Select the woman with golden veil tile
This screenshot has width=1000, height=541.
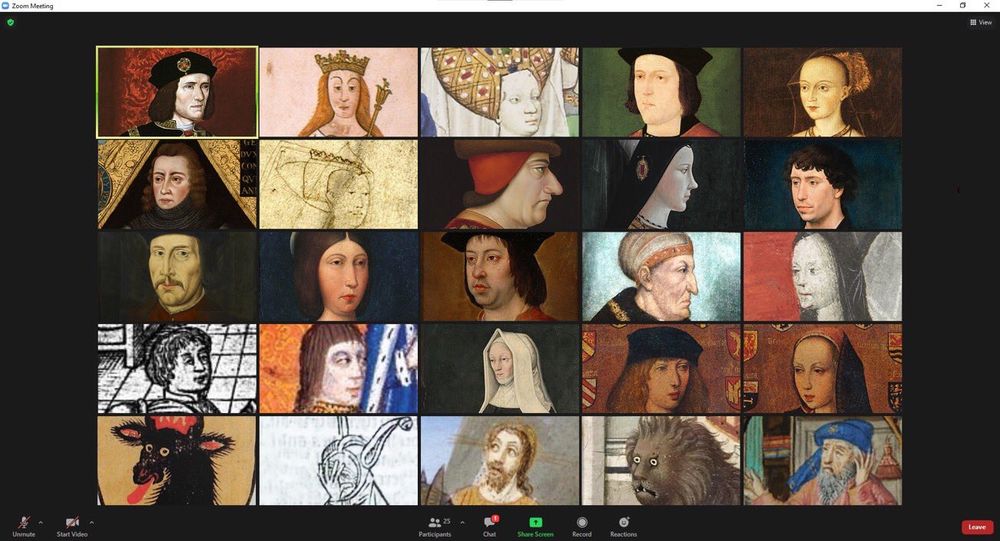pyautogui.click(x=823, y=92)
